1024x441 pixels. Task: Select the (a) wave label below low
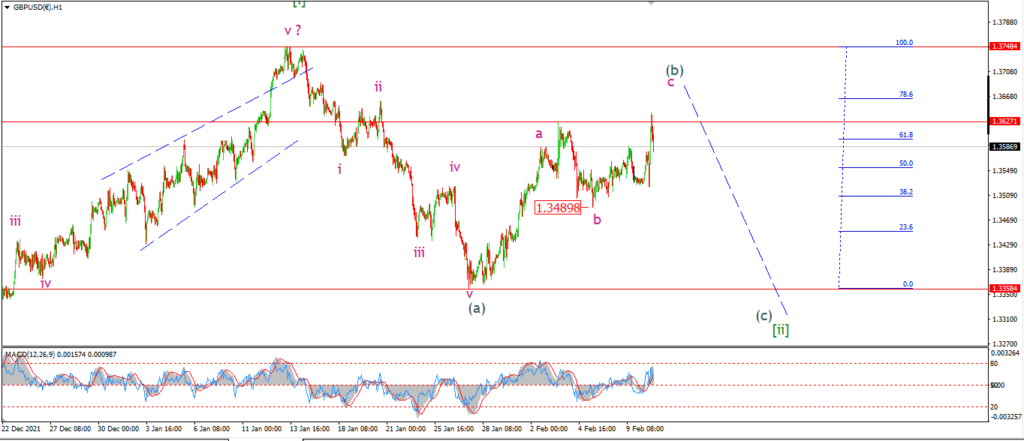pos(477,308)
